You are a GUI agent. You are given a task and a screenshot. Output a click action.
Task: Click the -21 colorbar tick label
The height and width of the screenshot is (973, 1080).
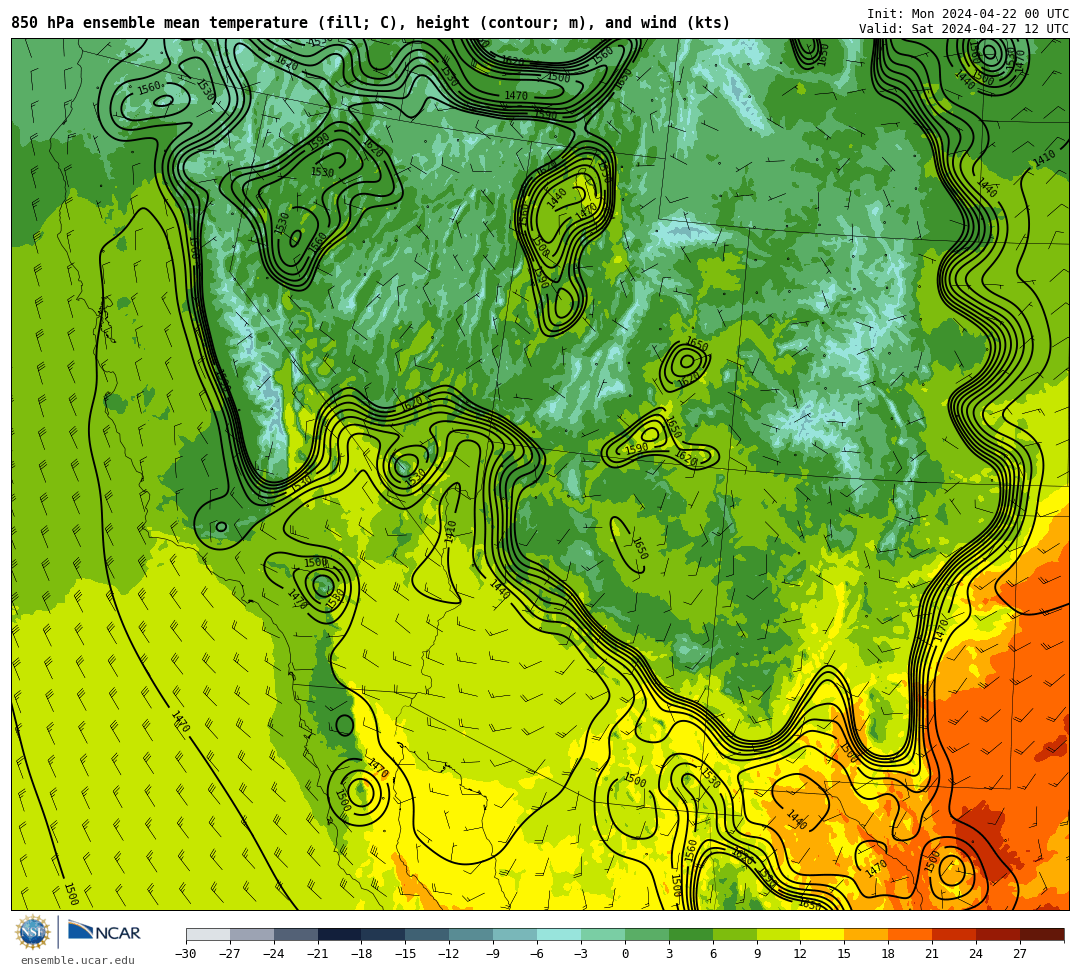(318, 954)
